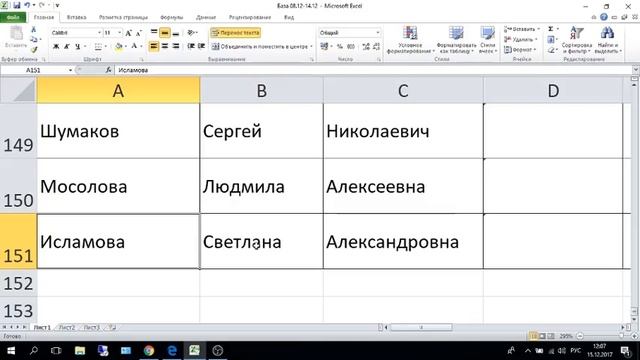Toggle italic formatting (К)
Image resolution: width=640 pixels, height=360 pixels.
67,47
